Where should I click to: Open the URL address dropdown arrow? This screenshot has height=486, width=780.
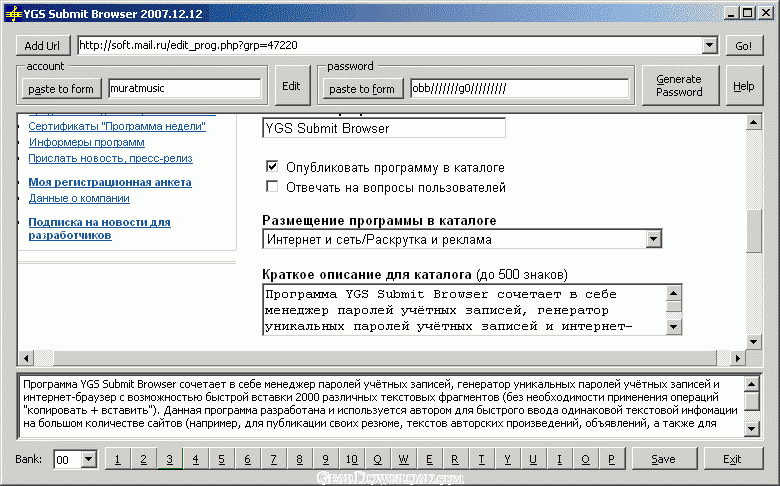(x=709, y=45)
